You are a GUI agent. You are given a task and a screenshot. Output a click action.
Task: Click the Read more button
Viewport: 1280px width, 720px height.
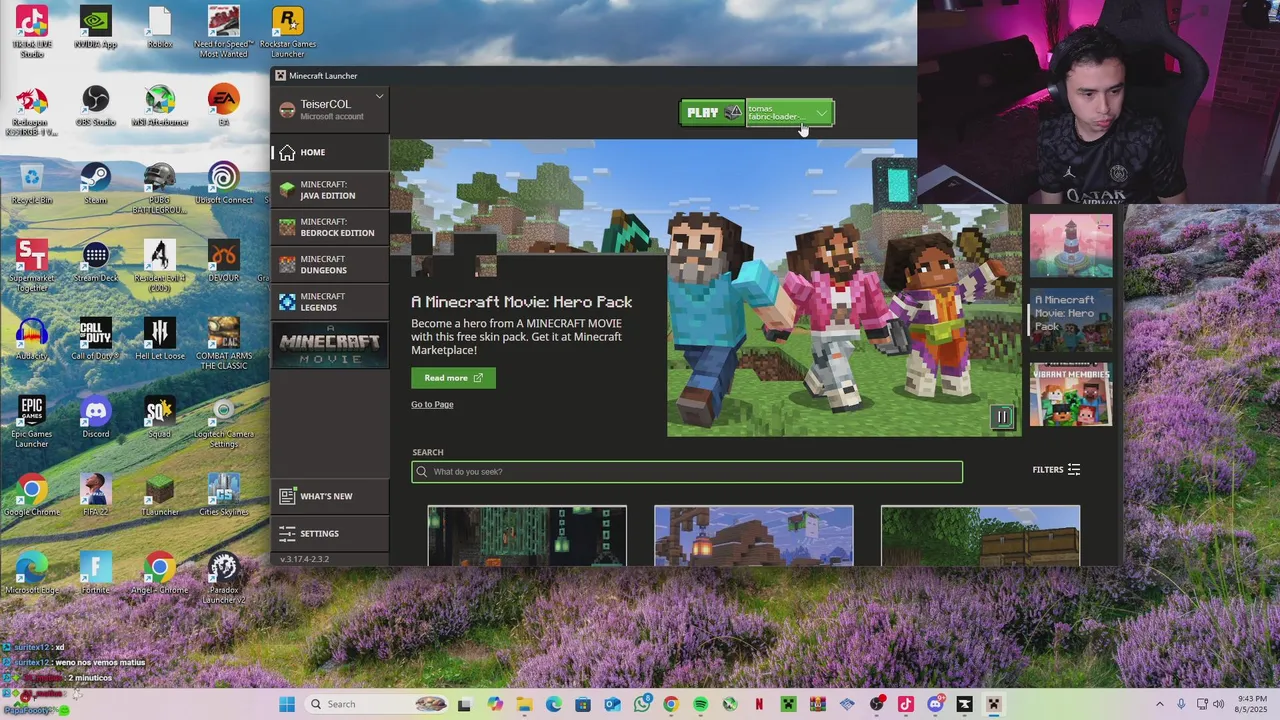point(453,378)
